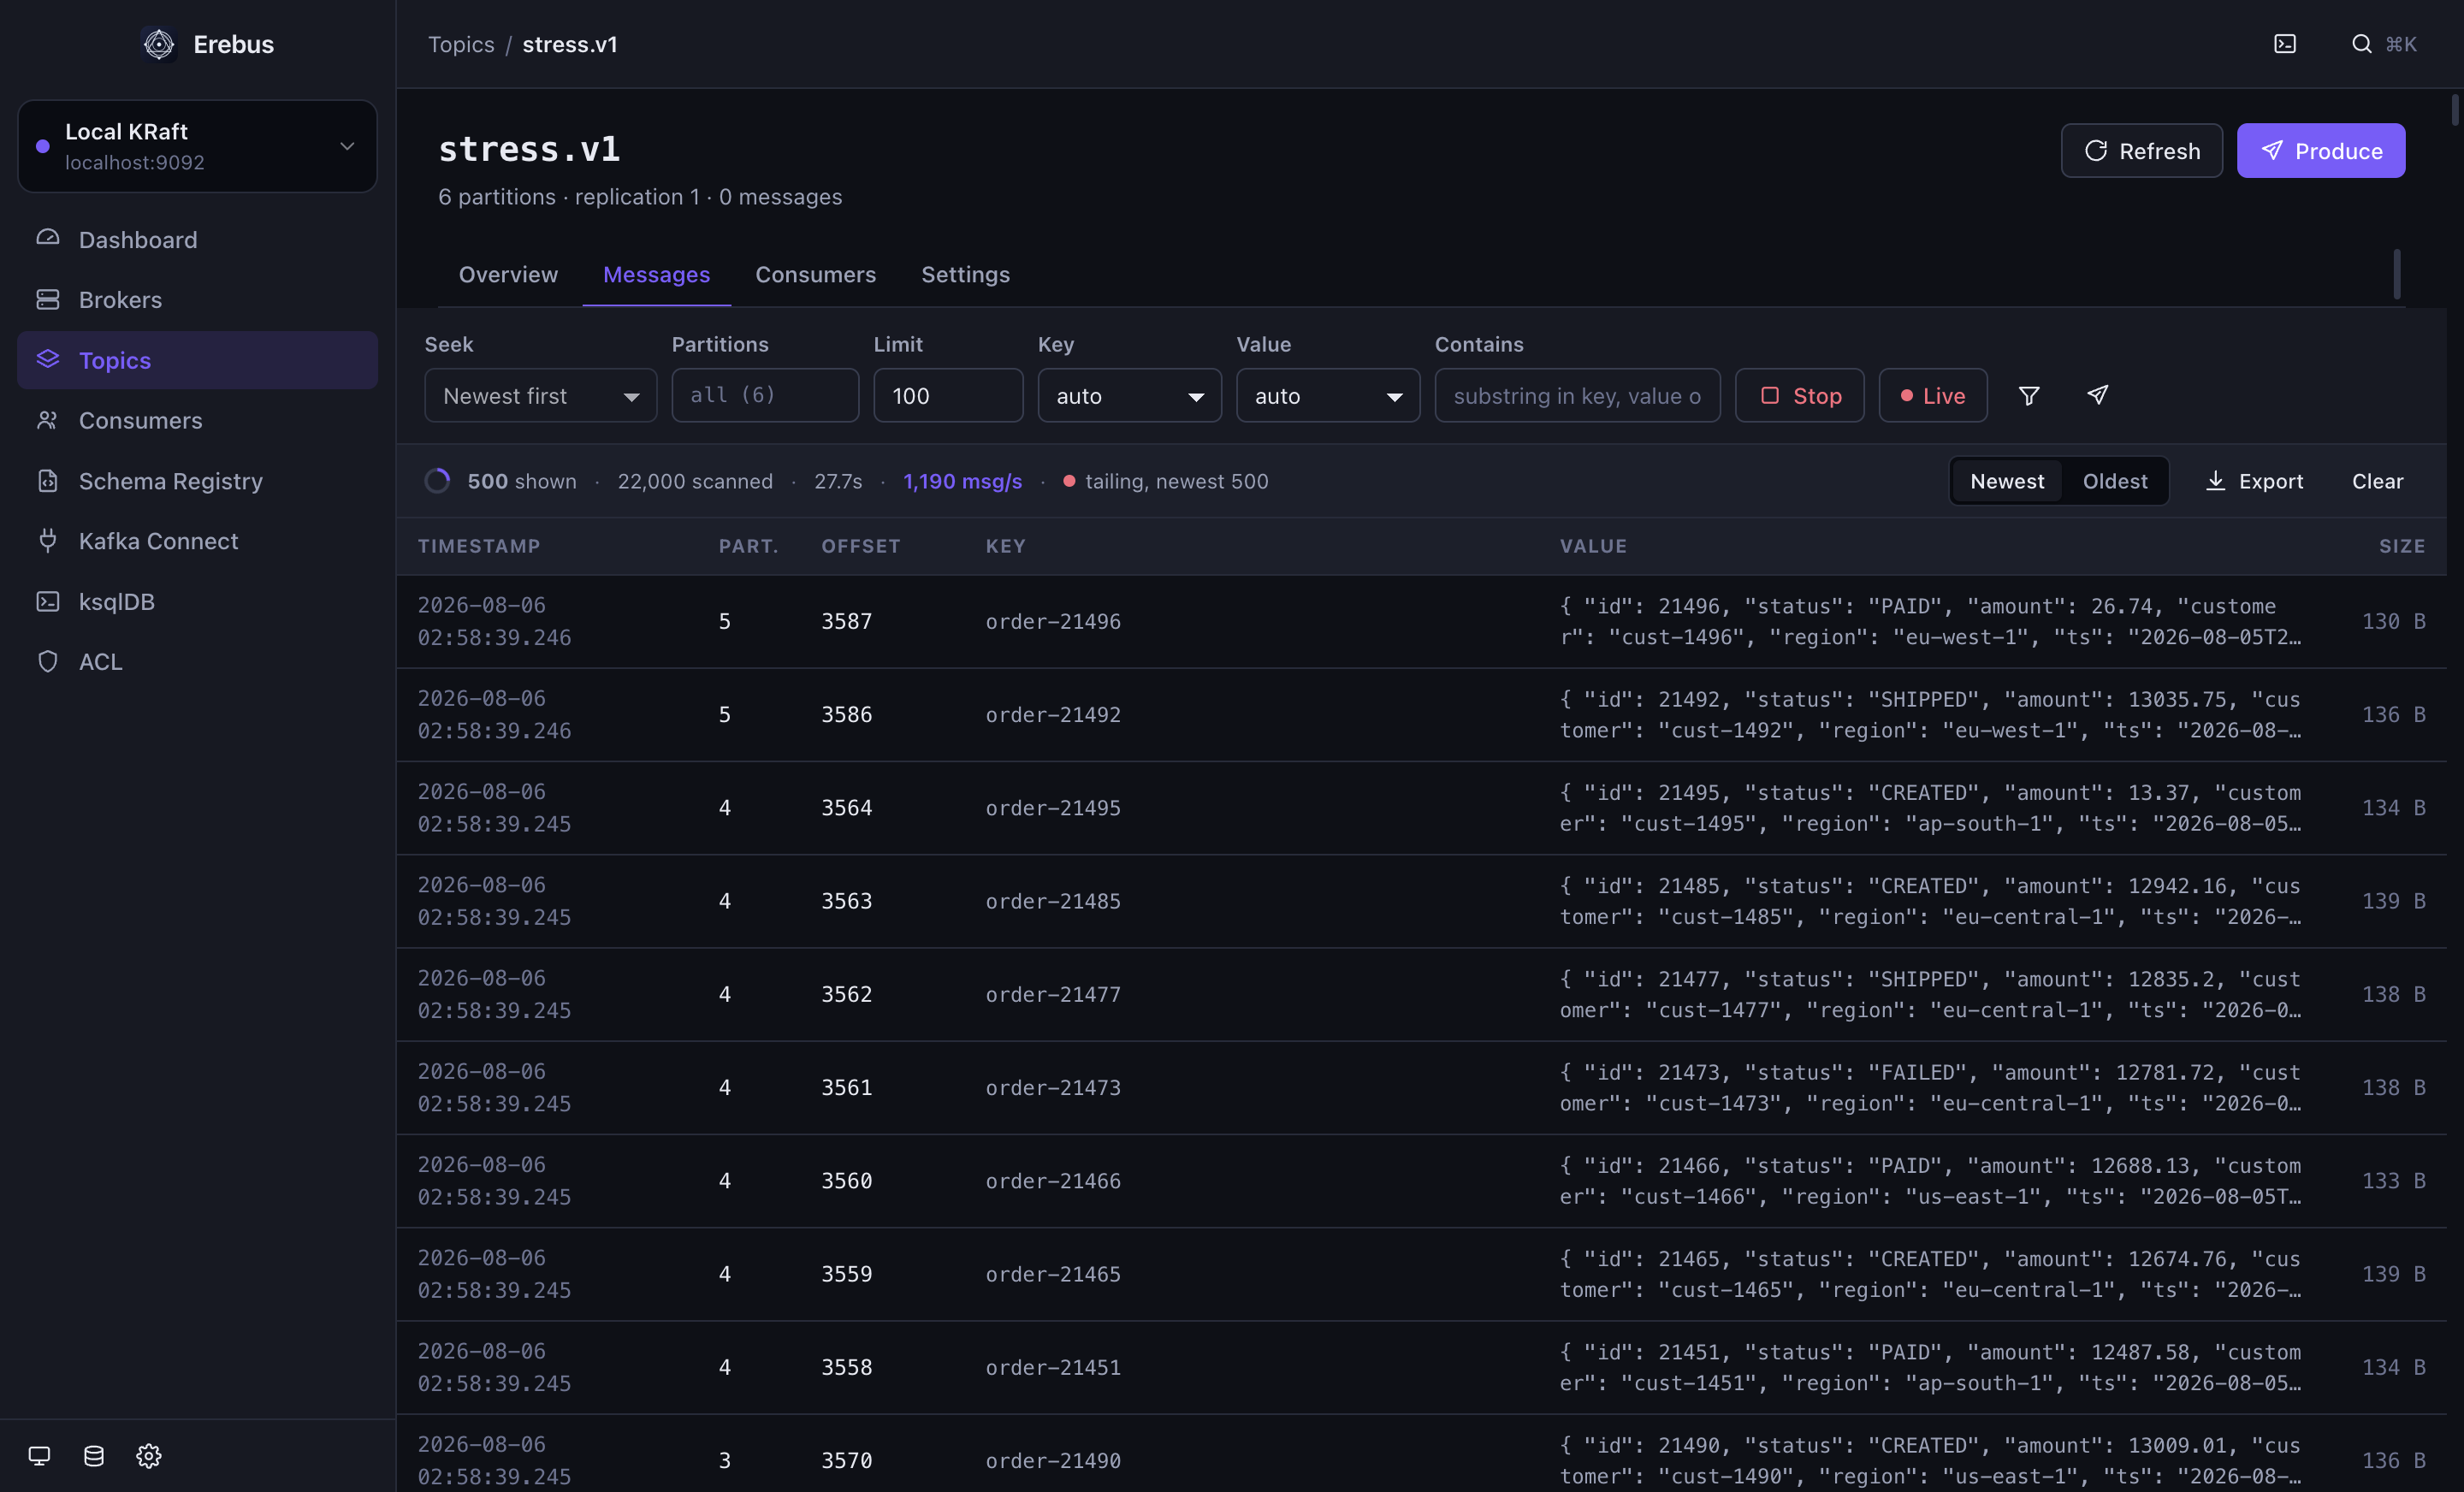Click OFFSET column header

tap(860, 546)
